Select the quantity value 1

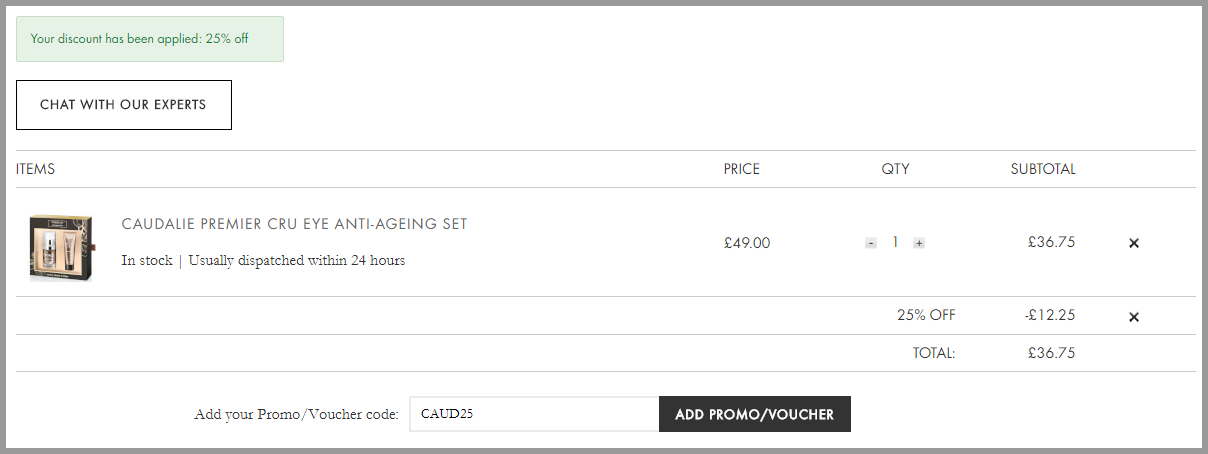click(895, 242)
